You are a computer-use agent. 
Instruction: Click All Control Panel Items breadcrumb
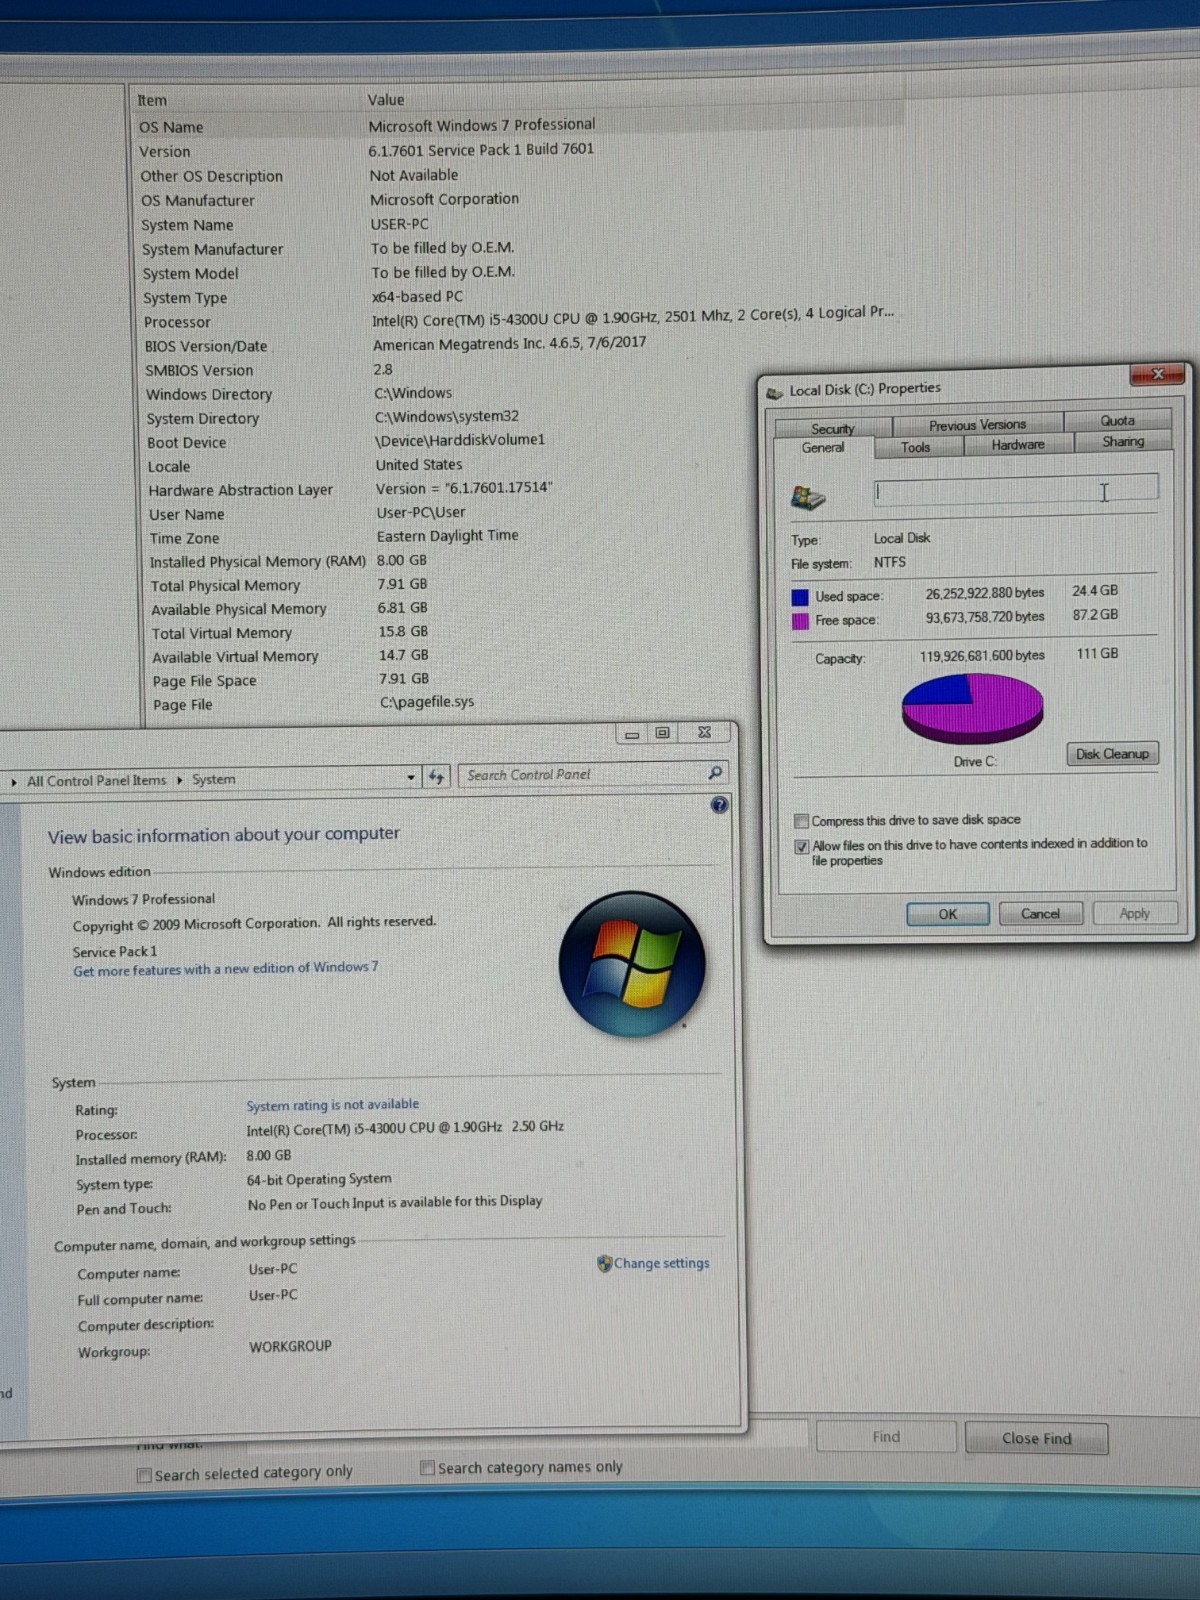(96, 781)
